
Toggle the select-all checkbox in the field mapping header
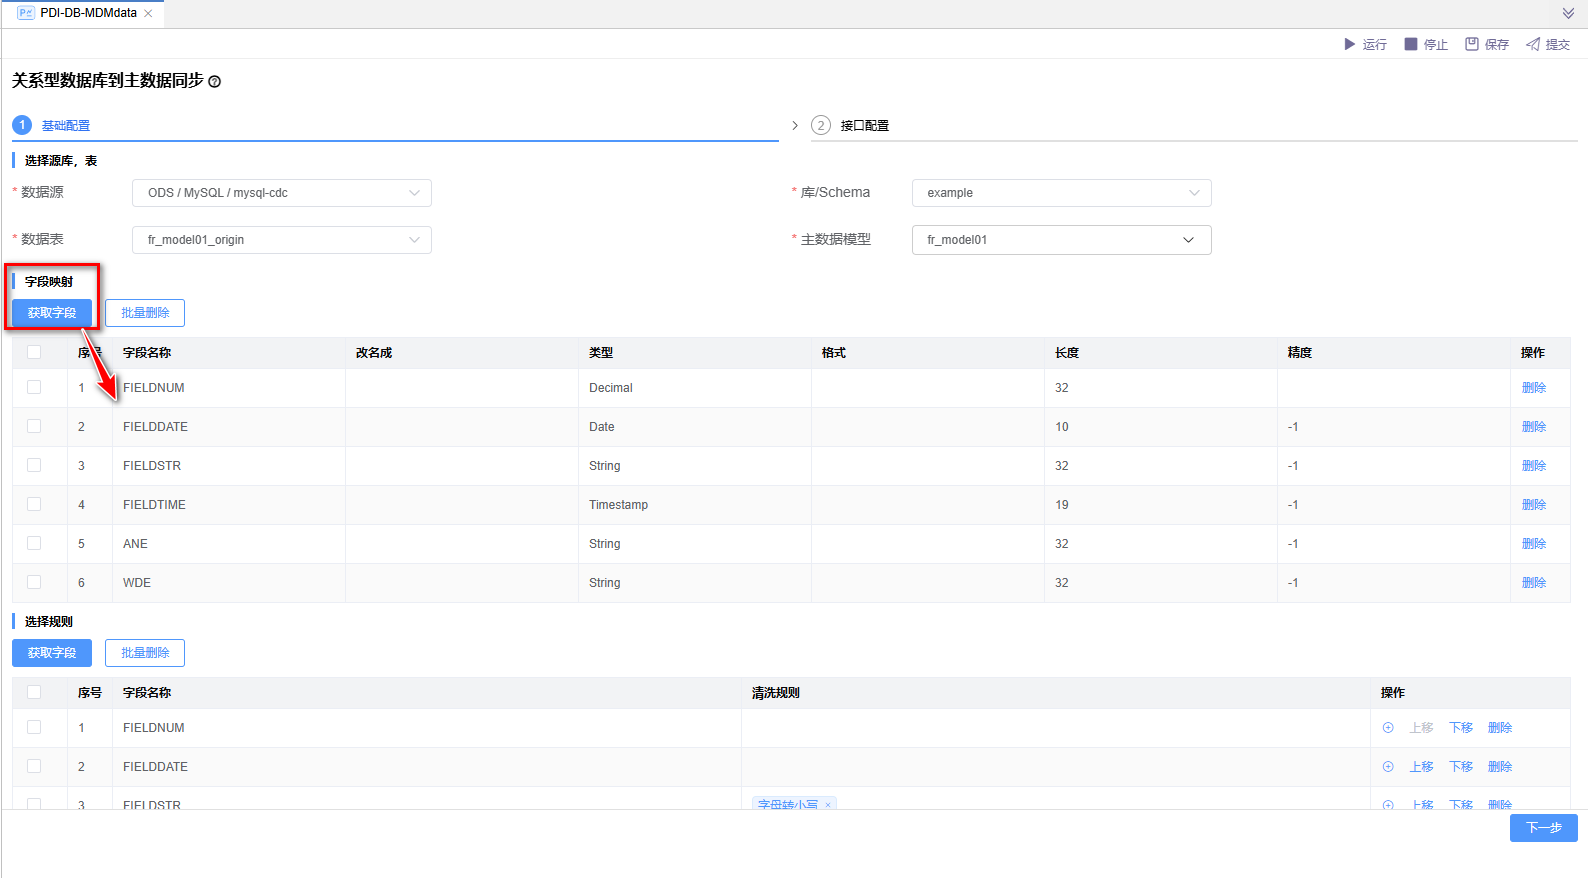[x=34, y=352]
